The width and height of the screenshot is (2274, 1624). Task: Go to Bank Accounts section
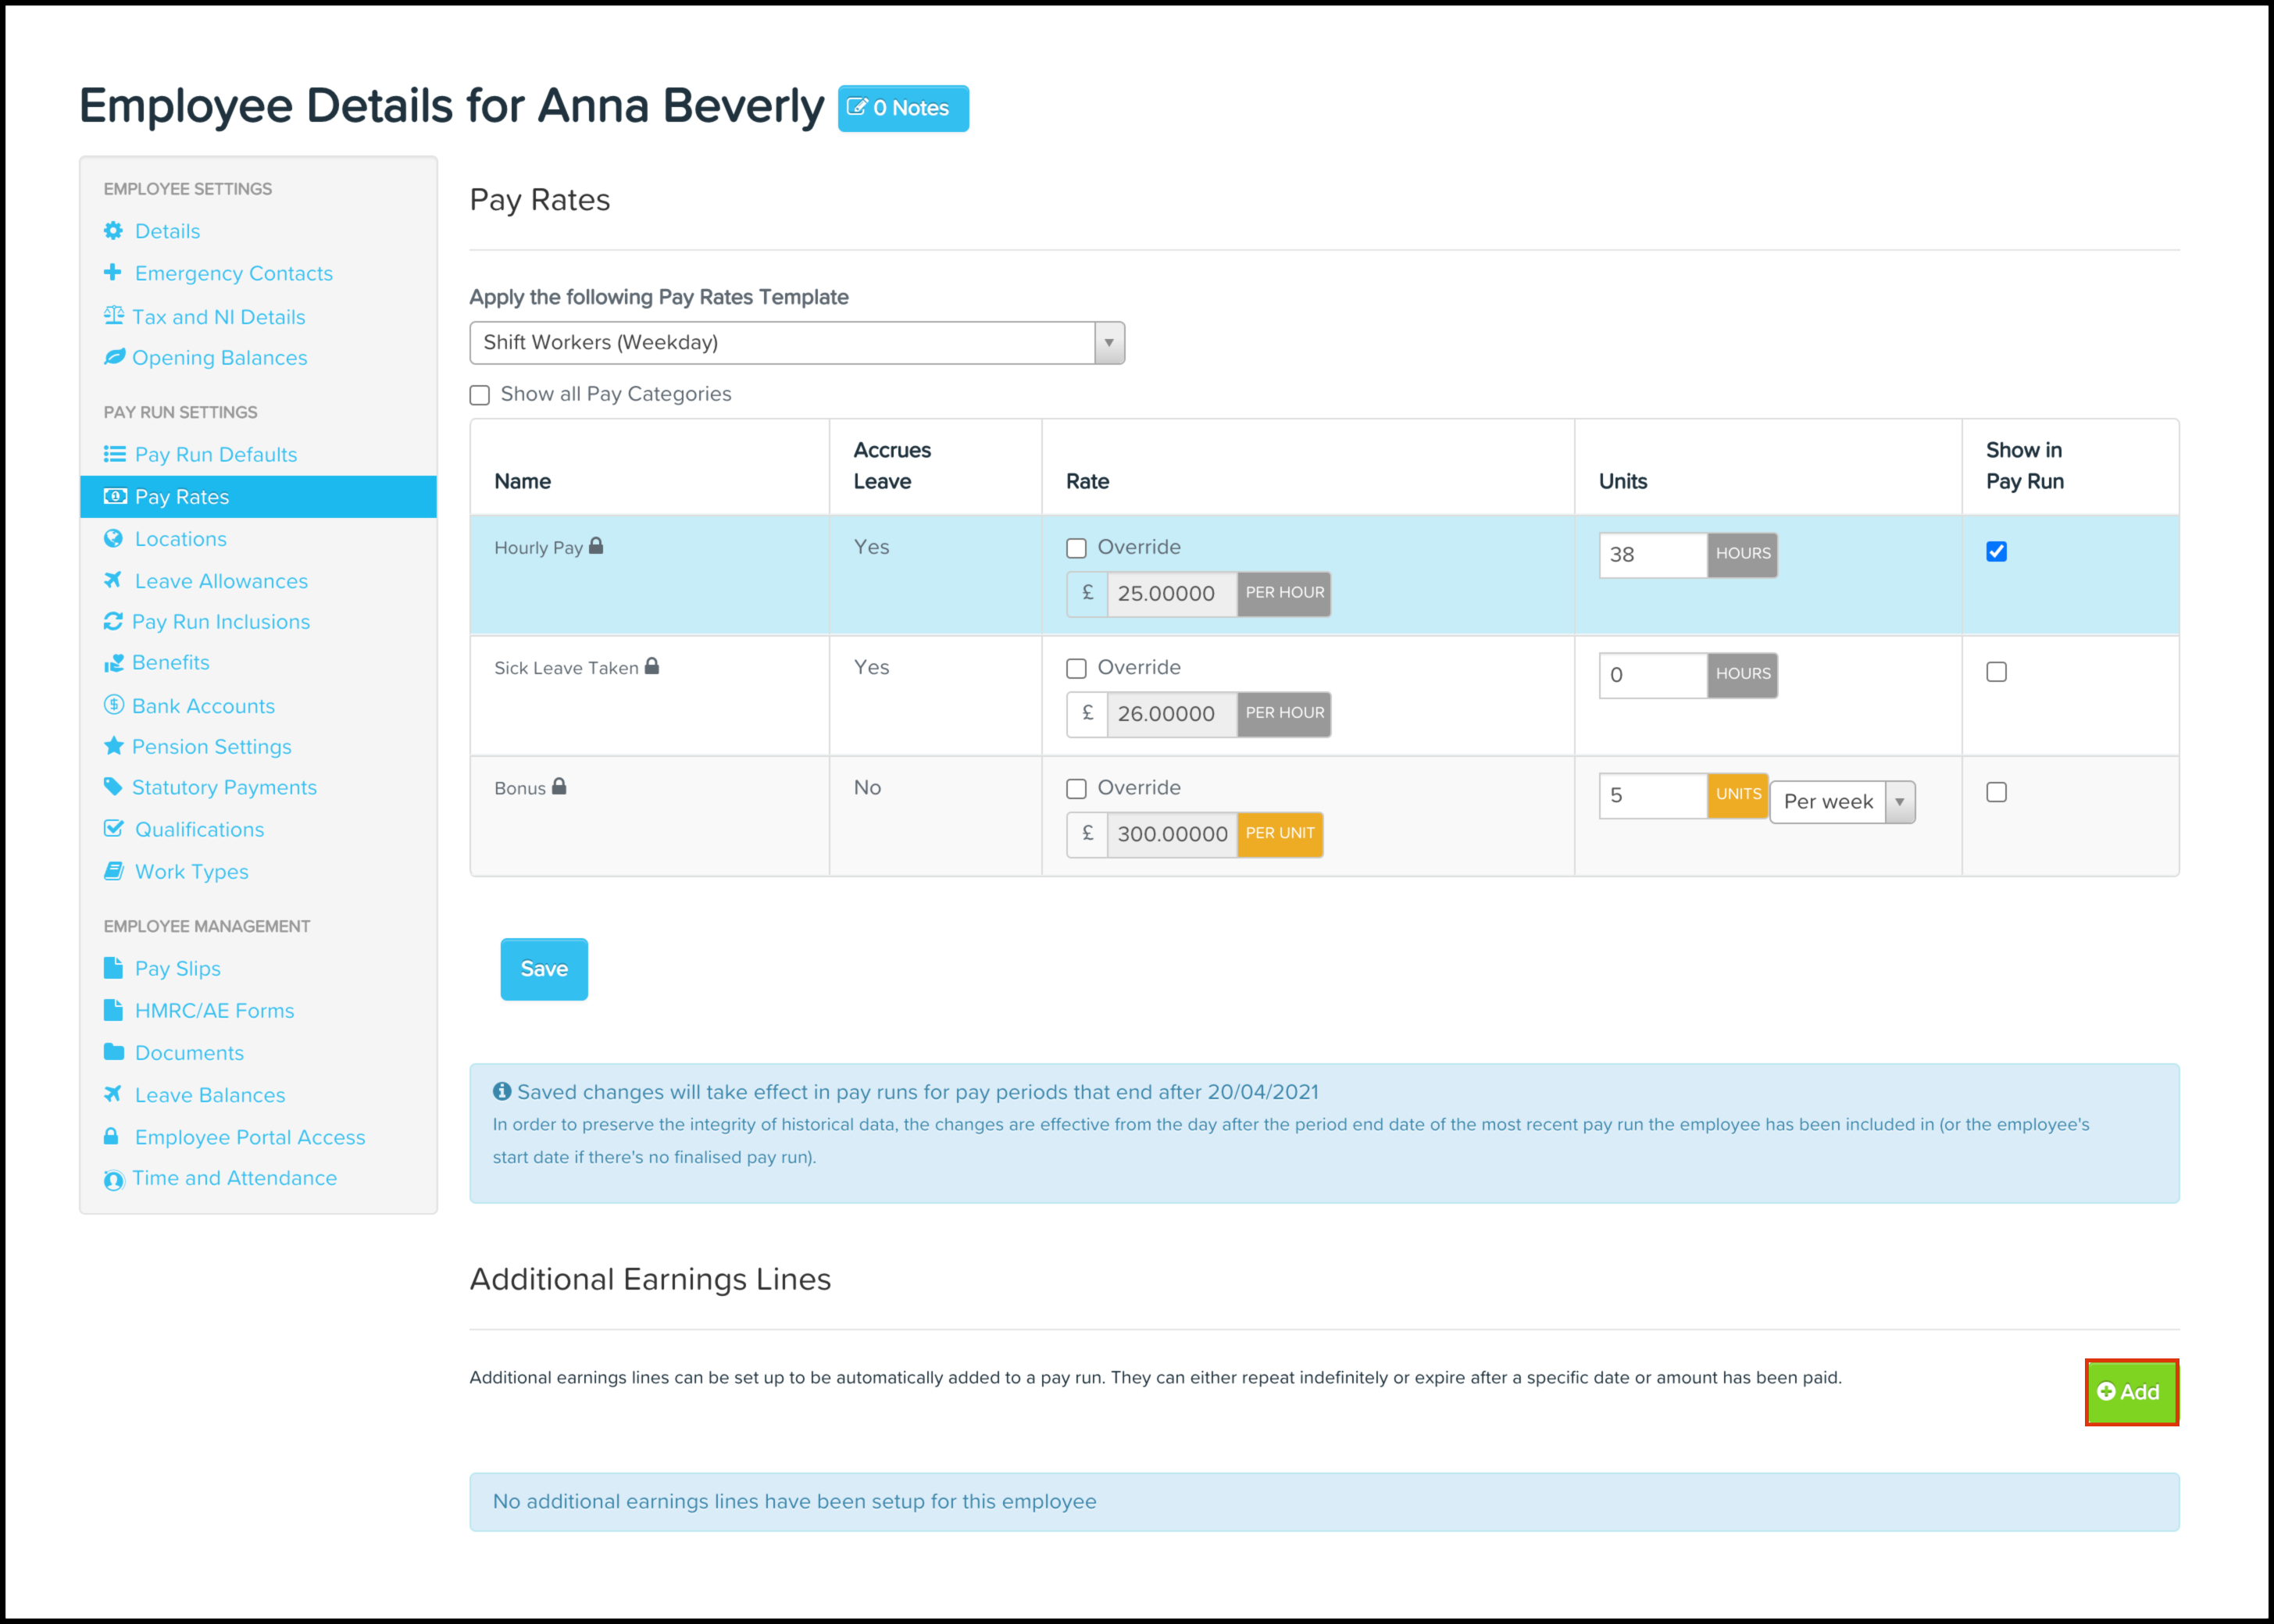click(x=203, y=706)
